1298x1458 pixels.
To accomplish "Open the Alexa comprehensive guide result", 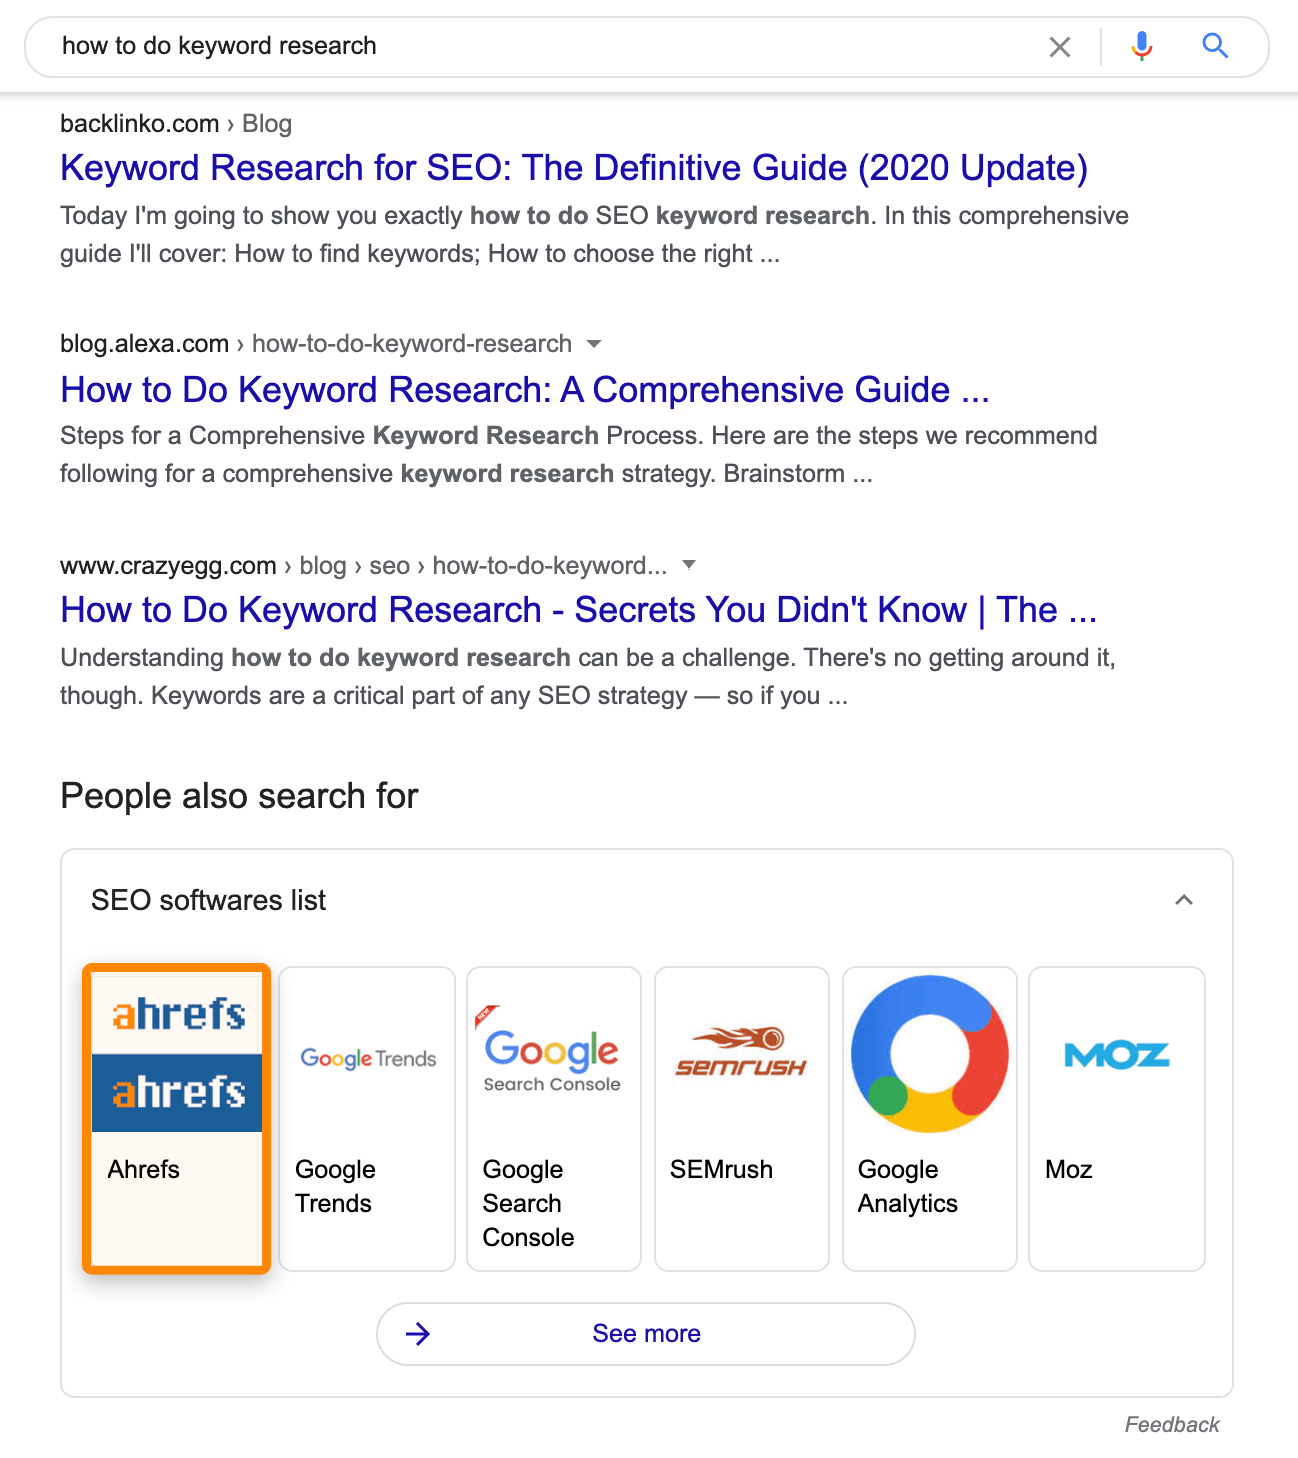I will [x=524, y=390].
